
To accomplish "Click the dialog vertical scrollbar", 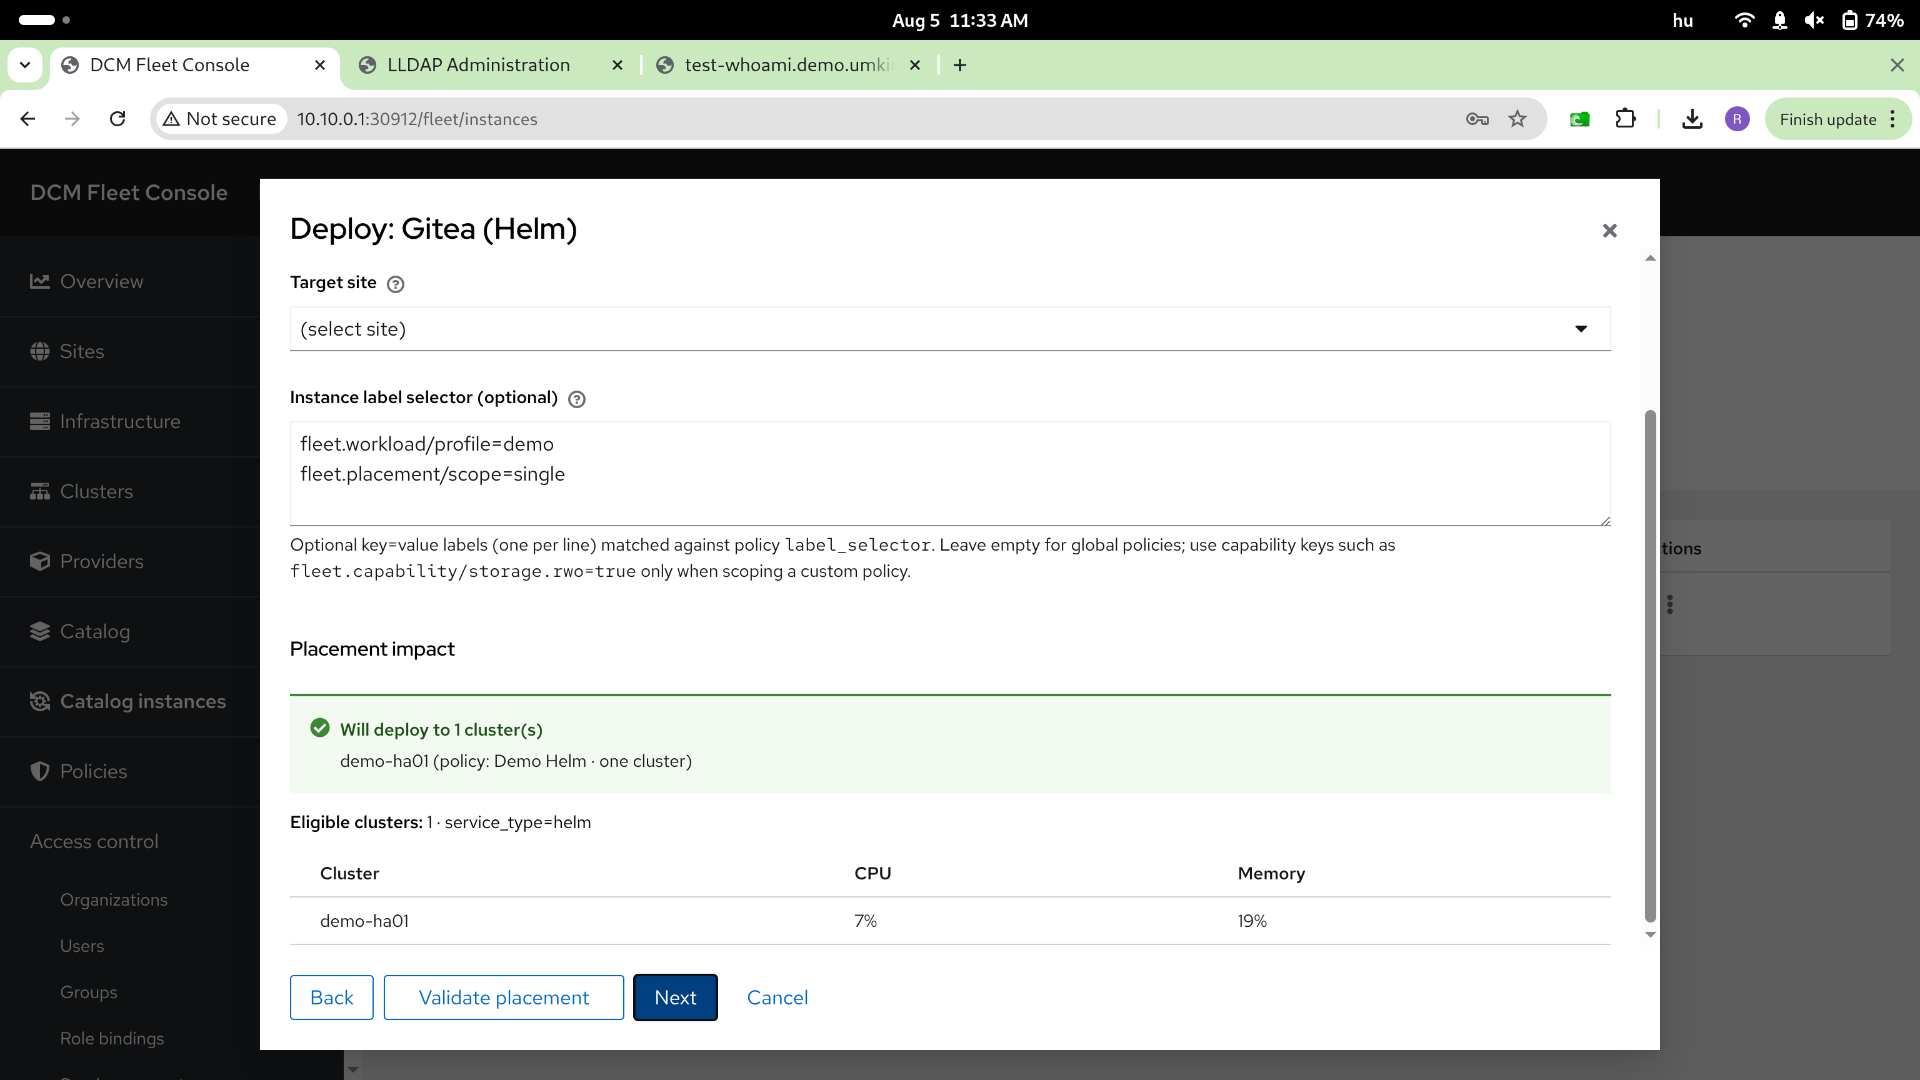I will click(x=1650, y=666).
